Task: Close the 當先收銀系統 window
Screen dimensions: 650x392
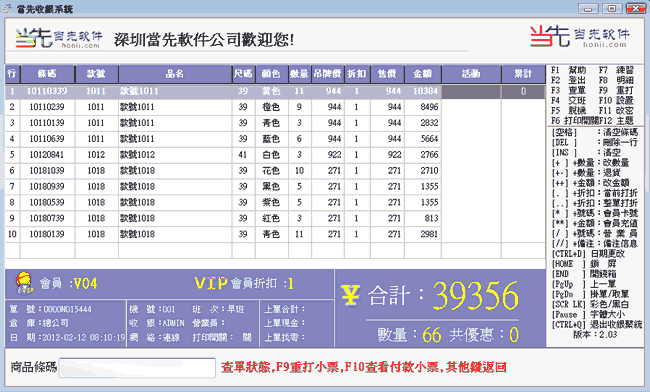Action: click(635, 8)
